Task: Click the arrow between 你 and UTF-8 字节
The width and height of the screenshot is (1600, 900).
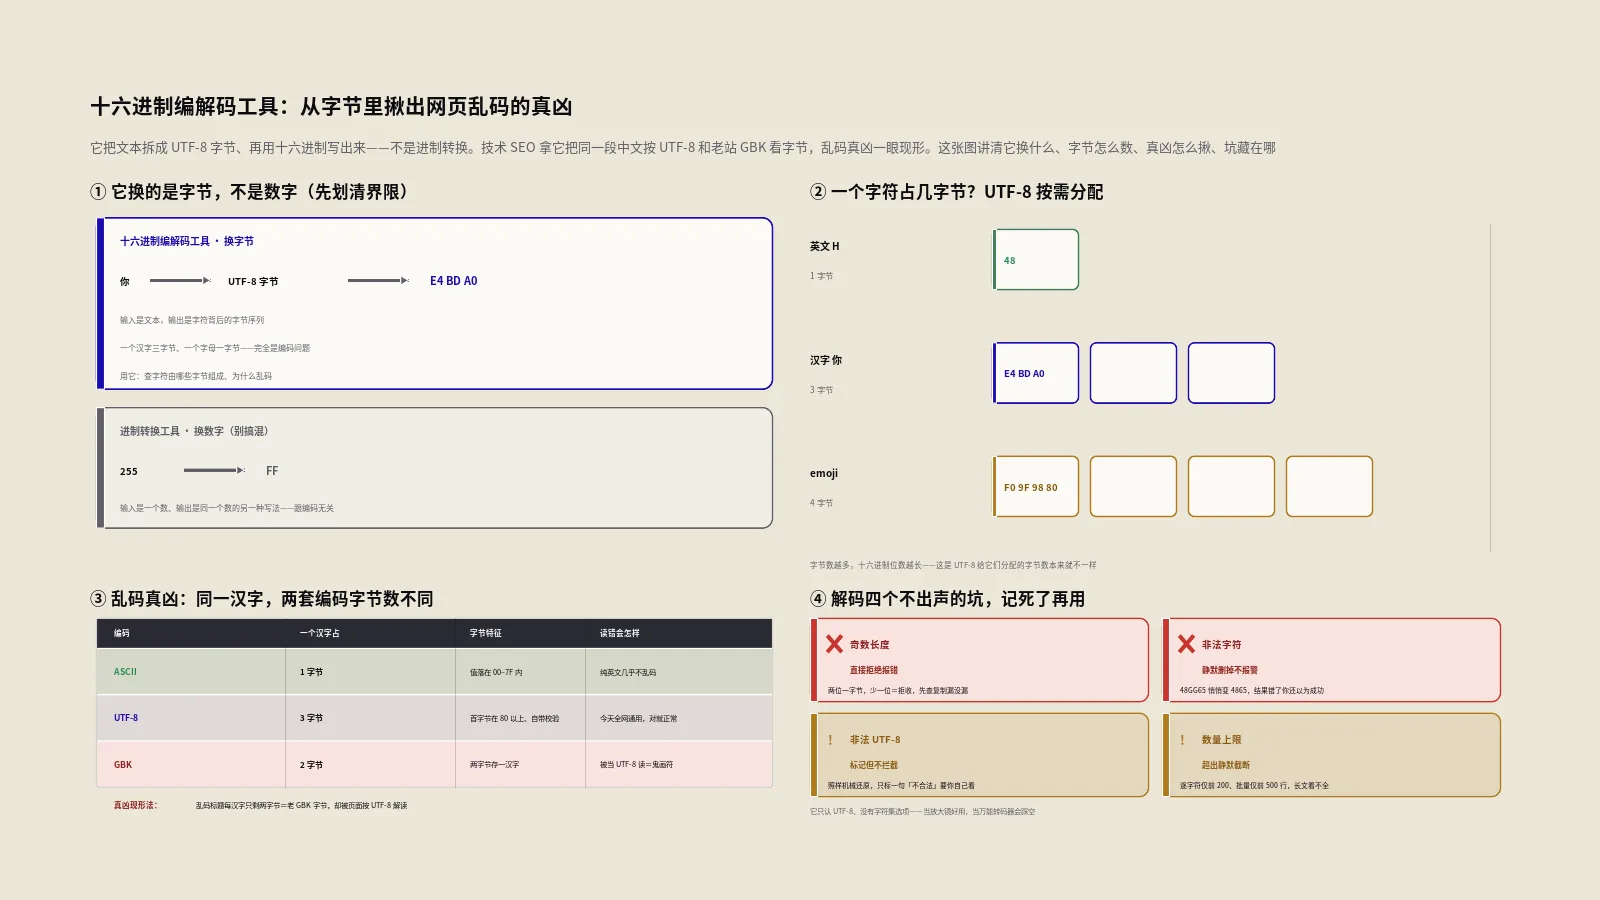Action: pos(180,281)
